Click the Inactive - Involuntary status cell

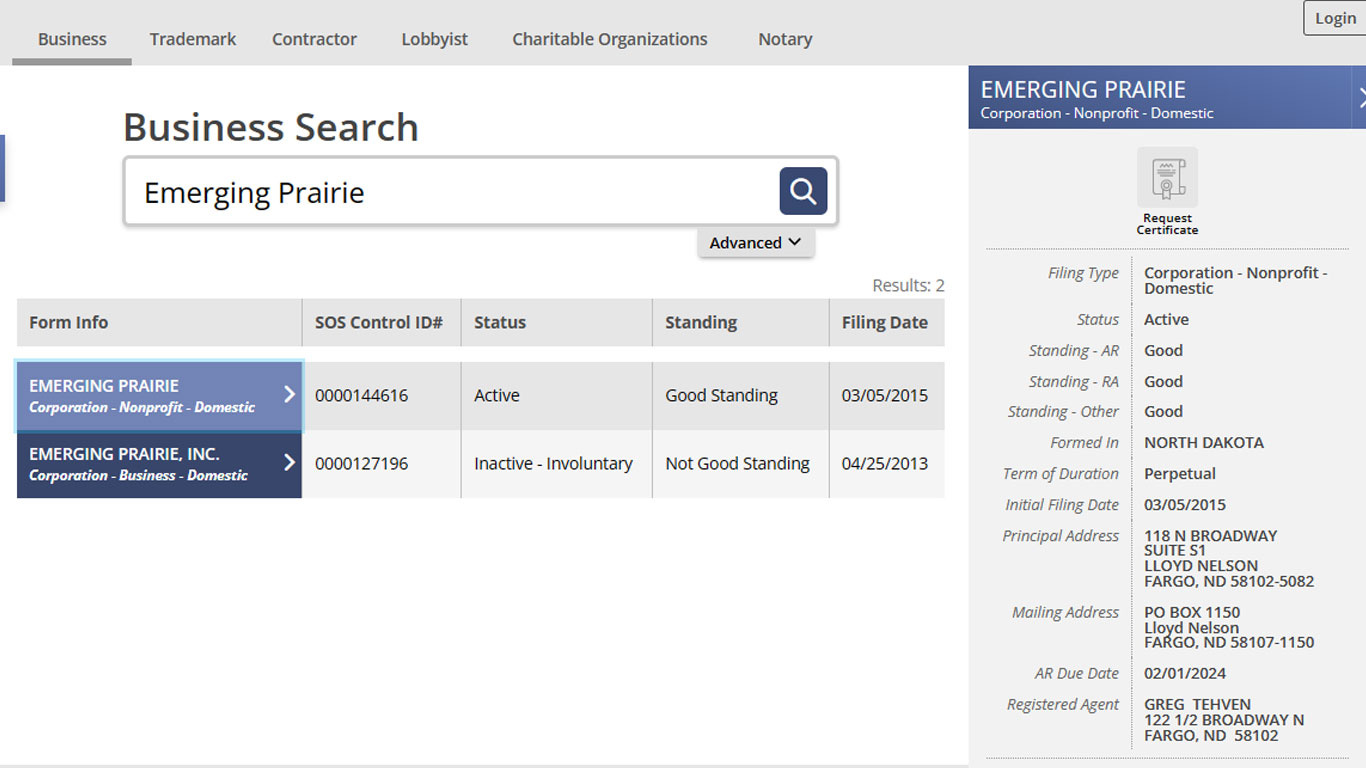pos(556,464)
